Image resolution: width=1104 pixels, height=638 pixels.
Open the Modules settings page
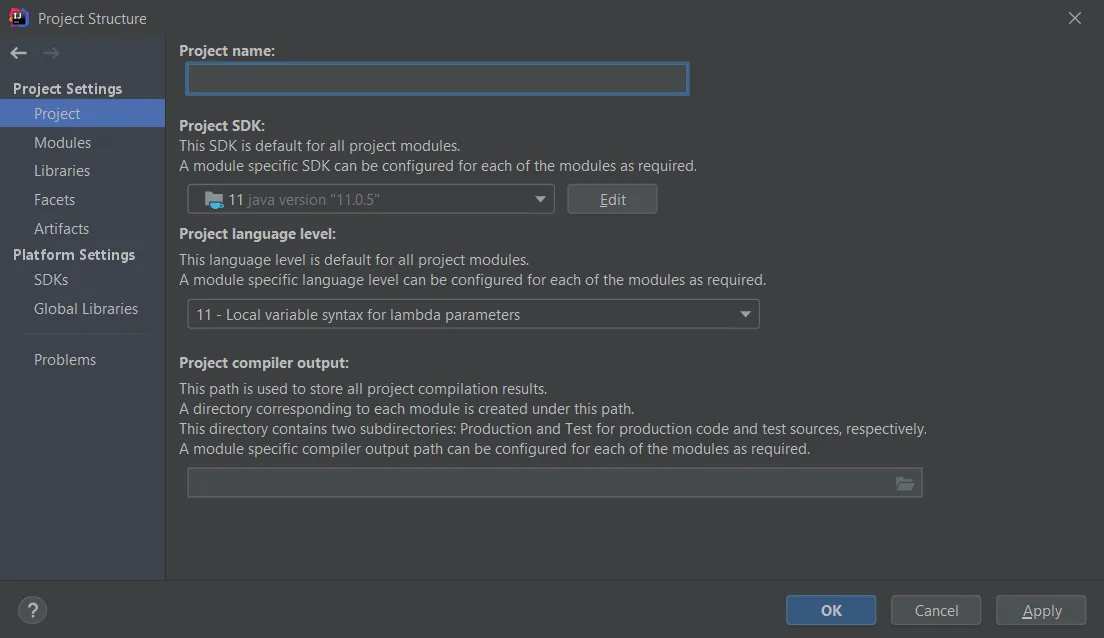pyautogui.click(x=62, y=143)
